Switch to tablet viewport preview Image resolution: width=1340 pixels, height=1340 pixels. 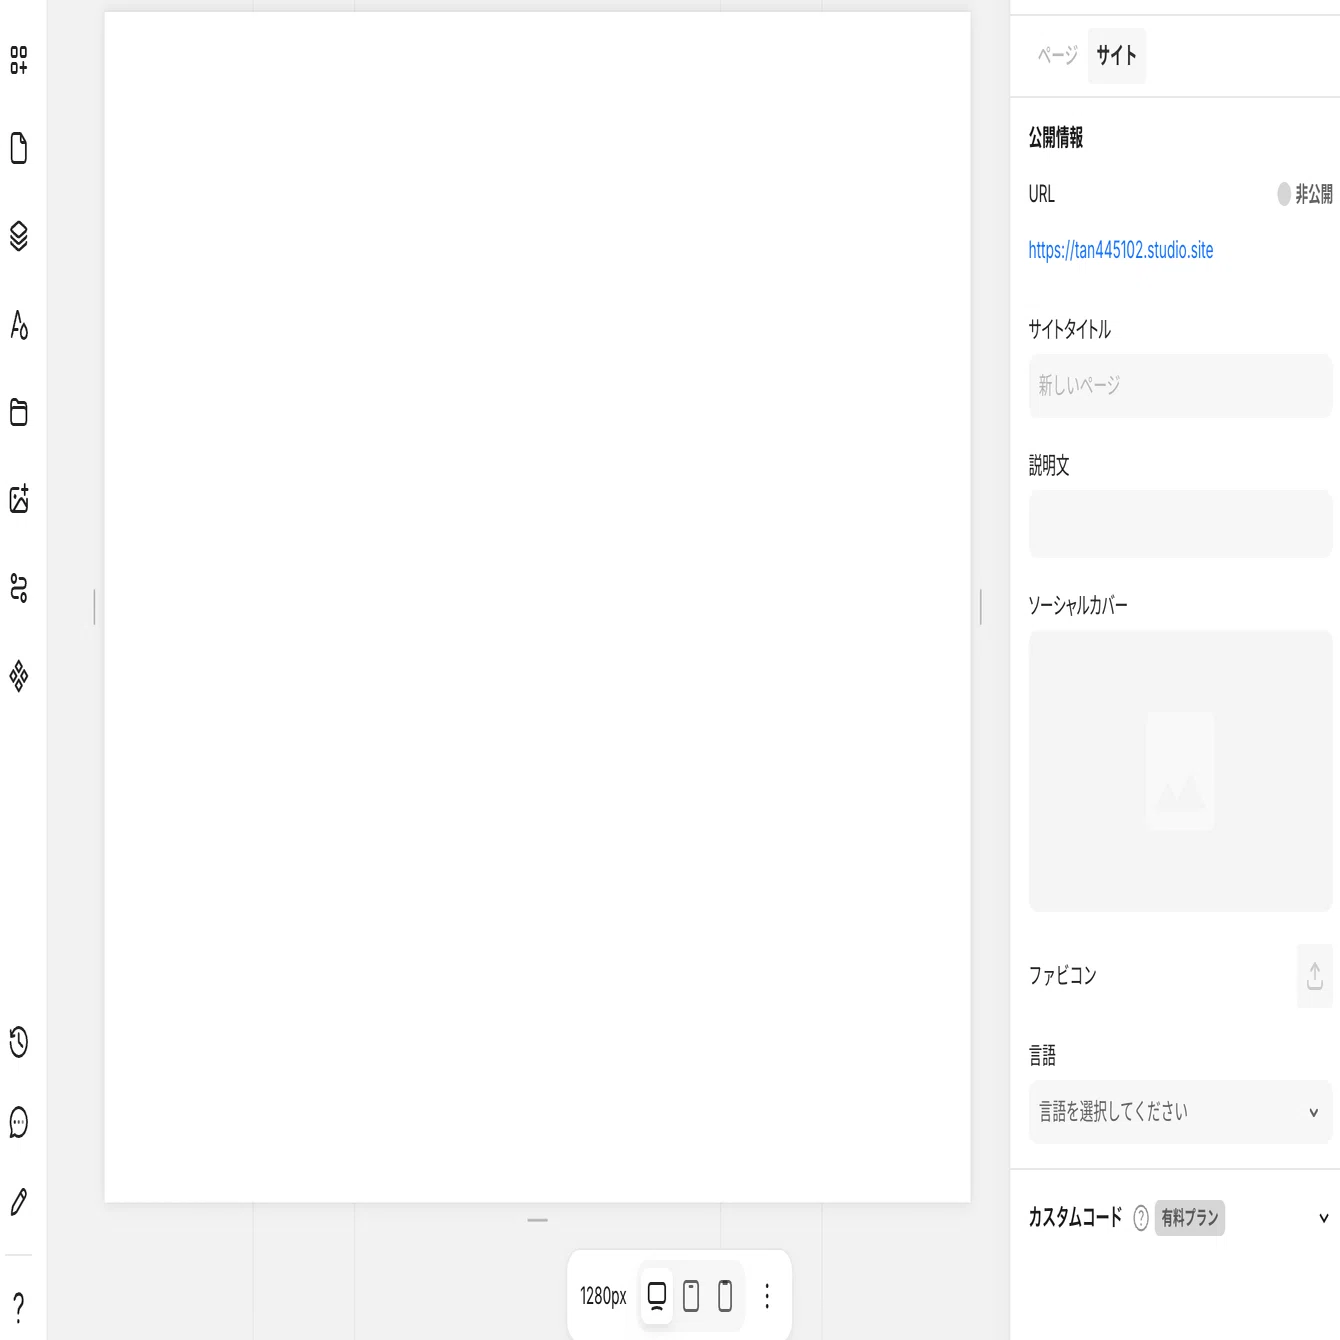691,1296
